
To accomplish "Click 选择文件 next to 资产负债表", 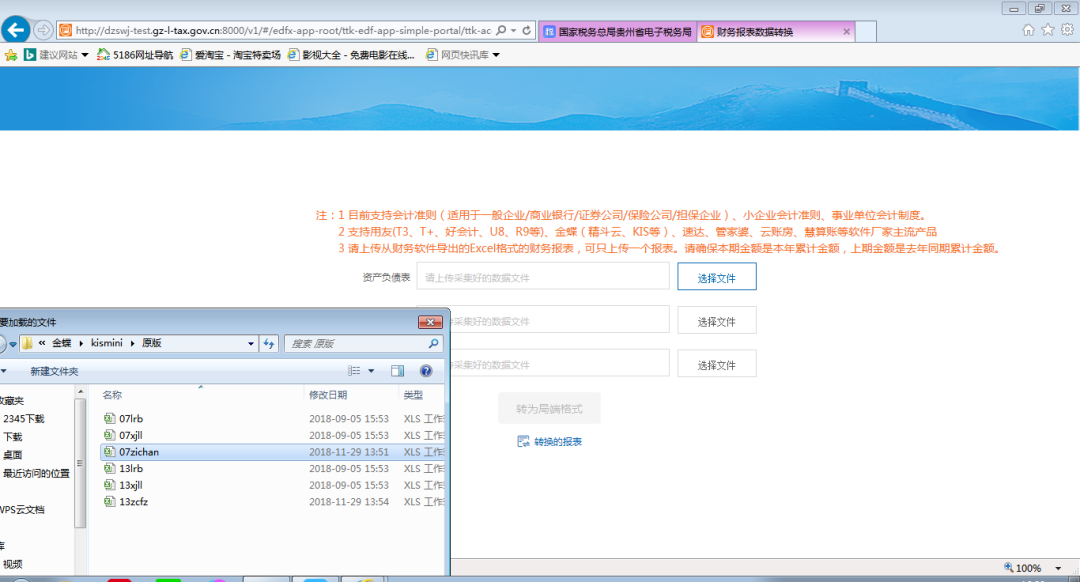I will tap(716, 277).
